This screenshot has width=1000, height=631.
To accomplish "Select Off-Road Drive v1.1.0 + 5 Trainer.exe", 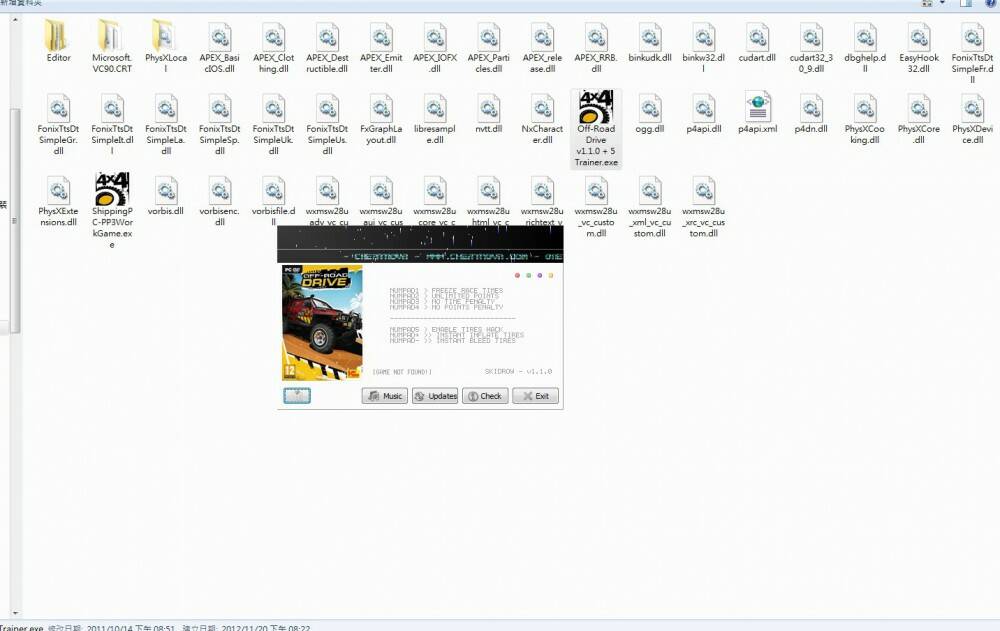I will click(x=596, y=128).
